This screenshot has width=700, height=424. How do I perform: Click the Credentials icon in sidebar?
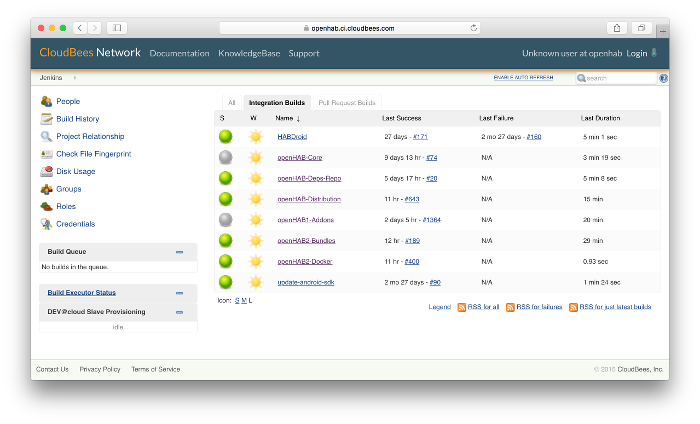coord(46,224)
